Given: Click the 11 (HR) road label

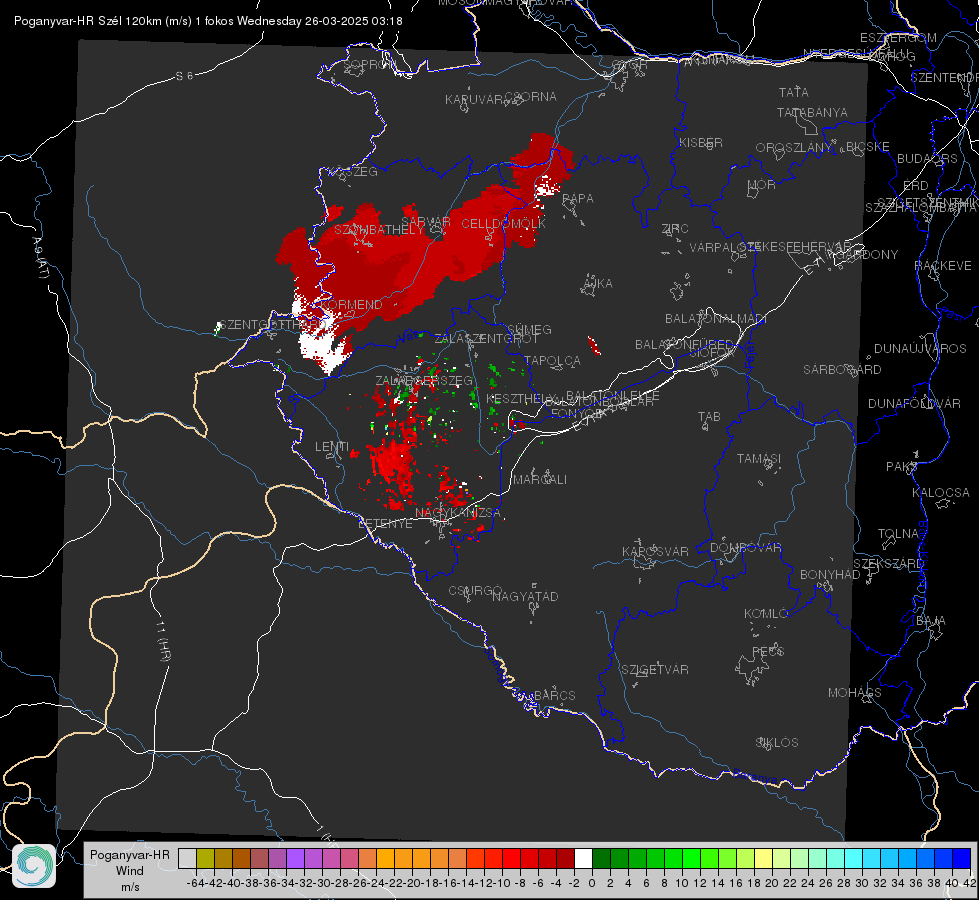Looking at the screenshot, I should point(162,641).
